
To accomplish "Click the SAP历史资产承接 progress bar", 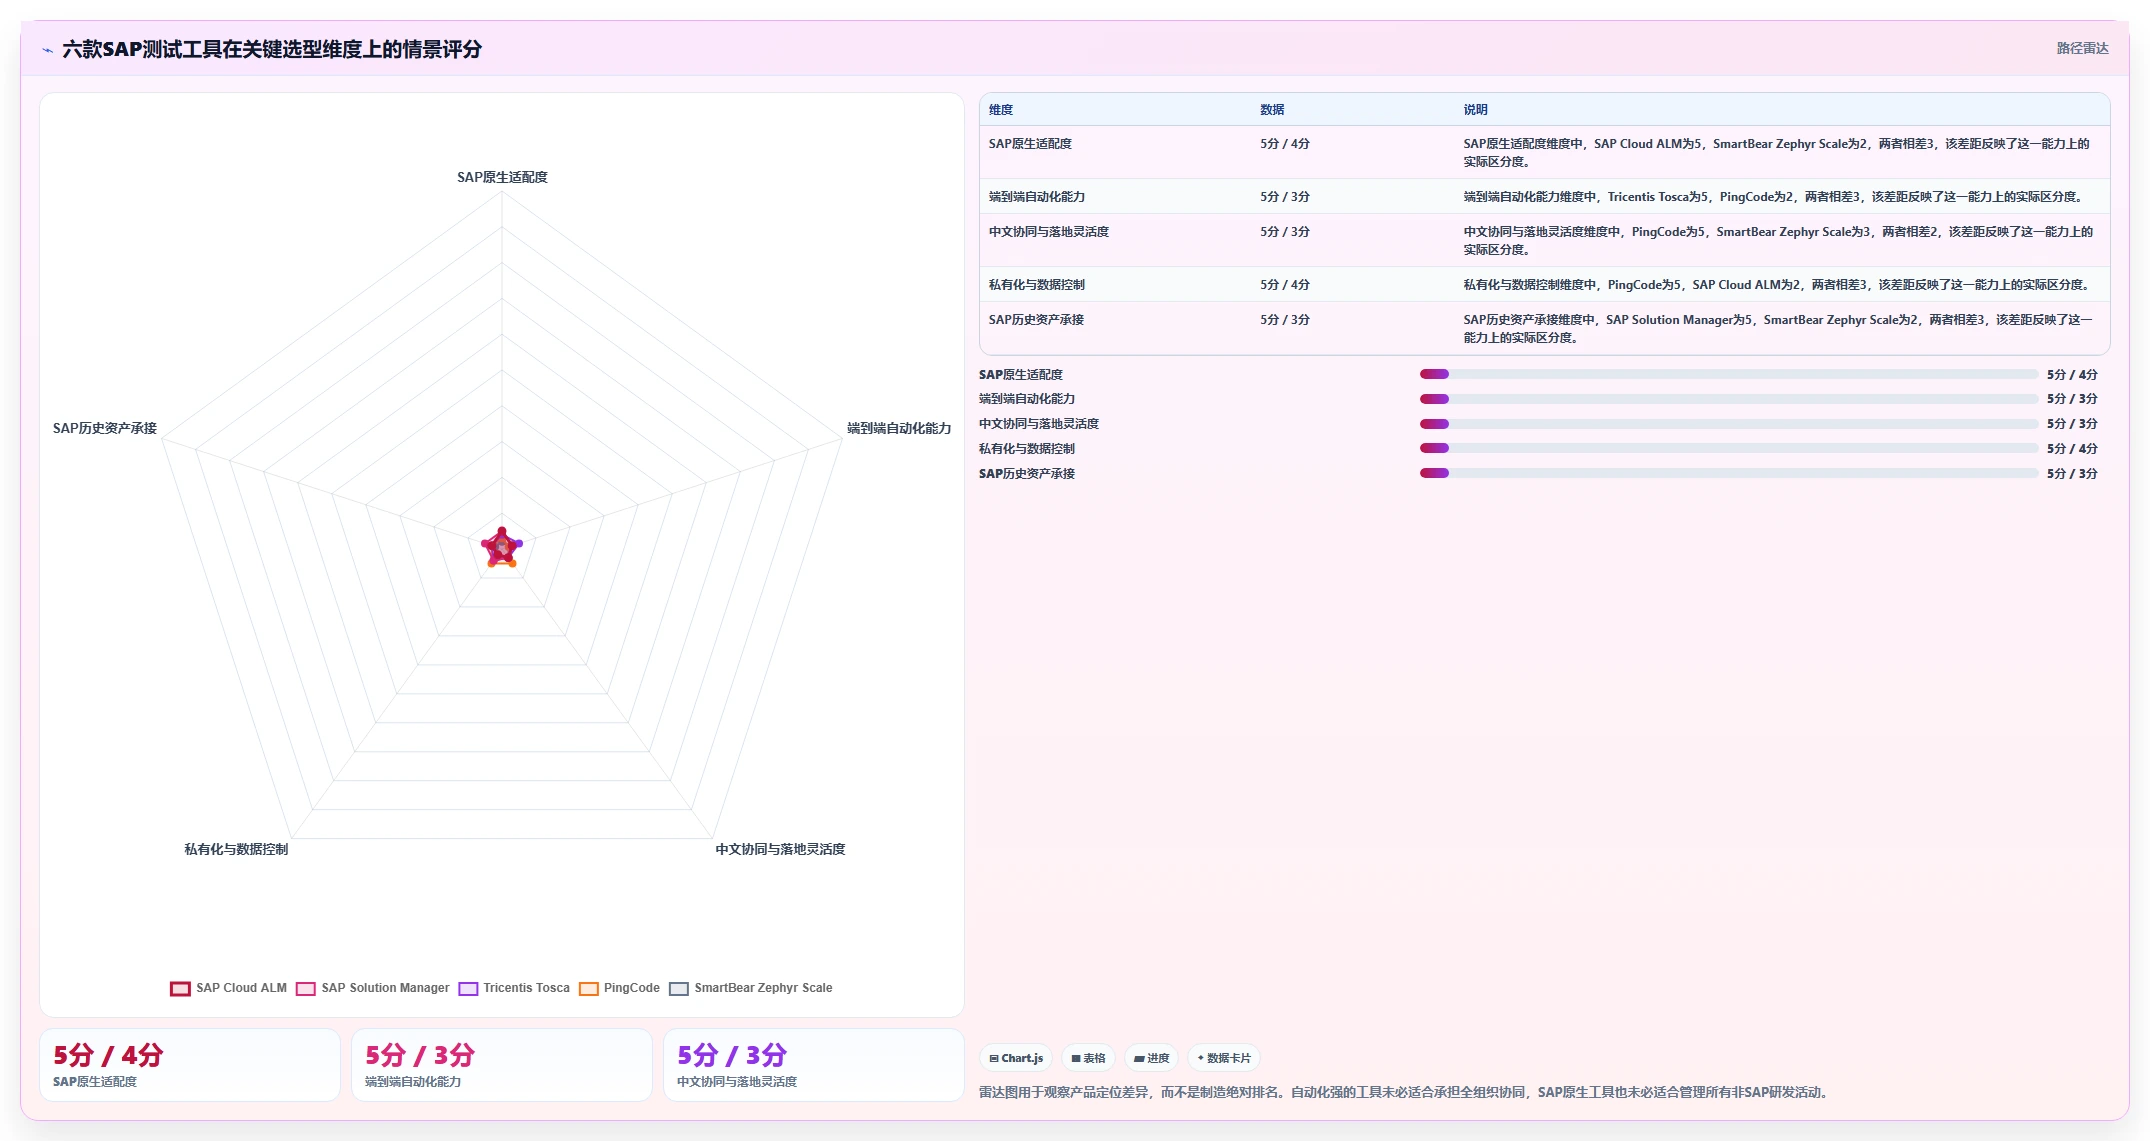I will coord(1729,473).
